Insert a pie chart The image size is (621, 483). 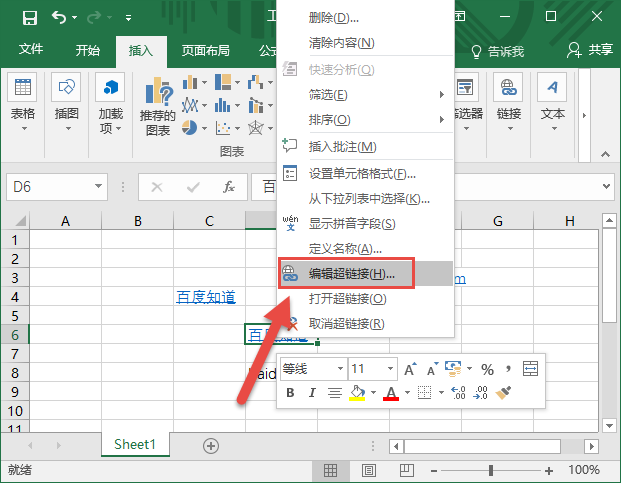tap(190, 128)
